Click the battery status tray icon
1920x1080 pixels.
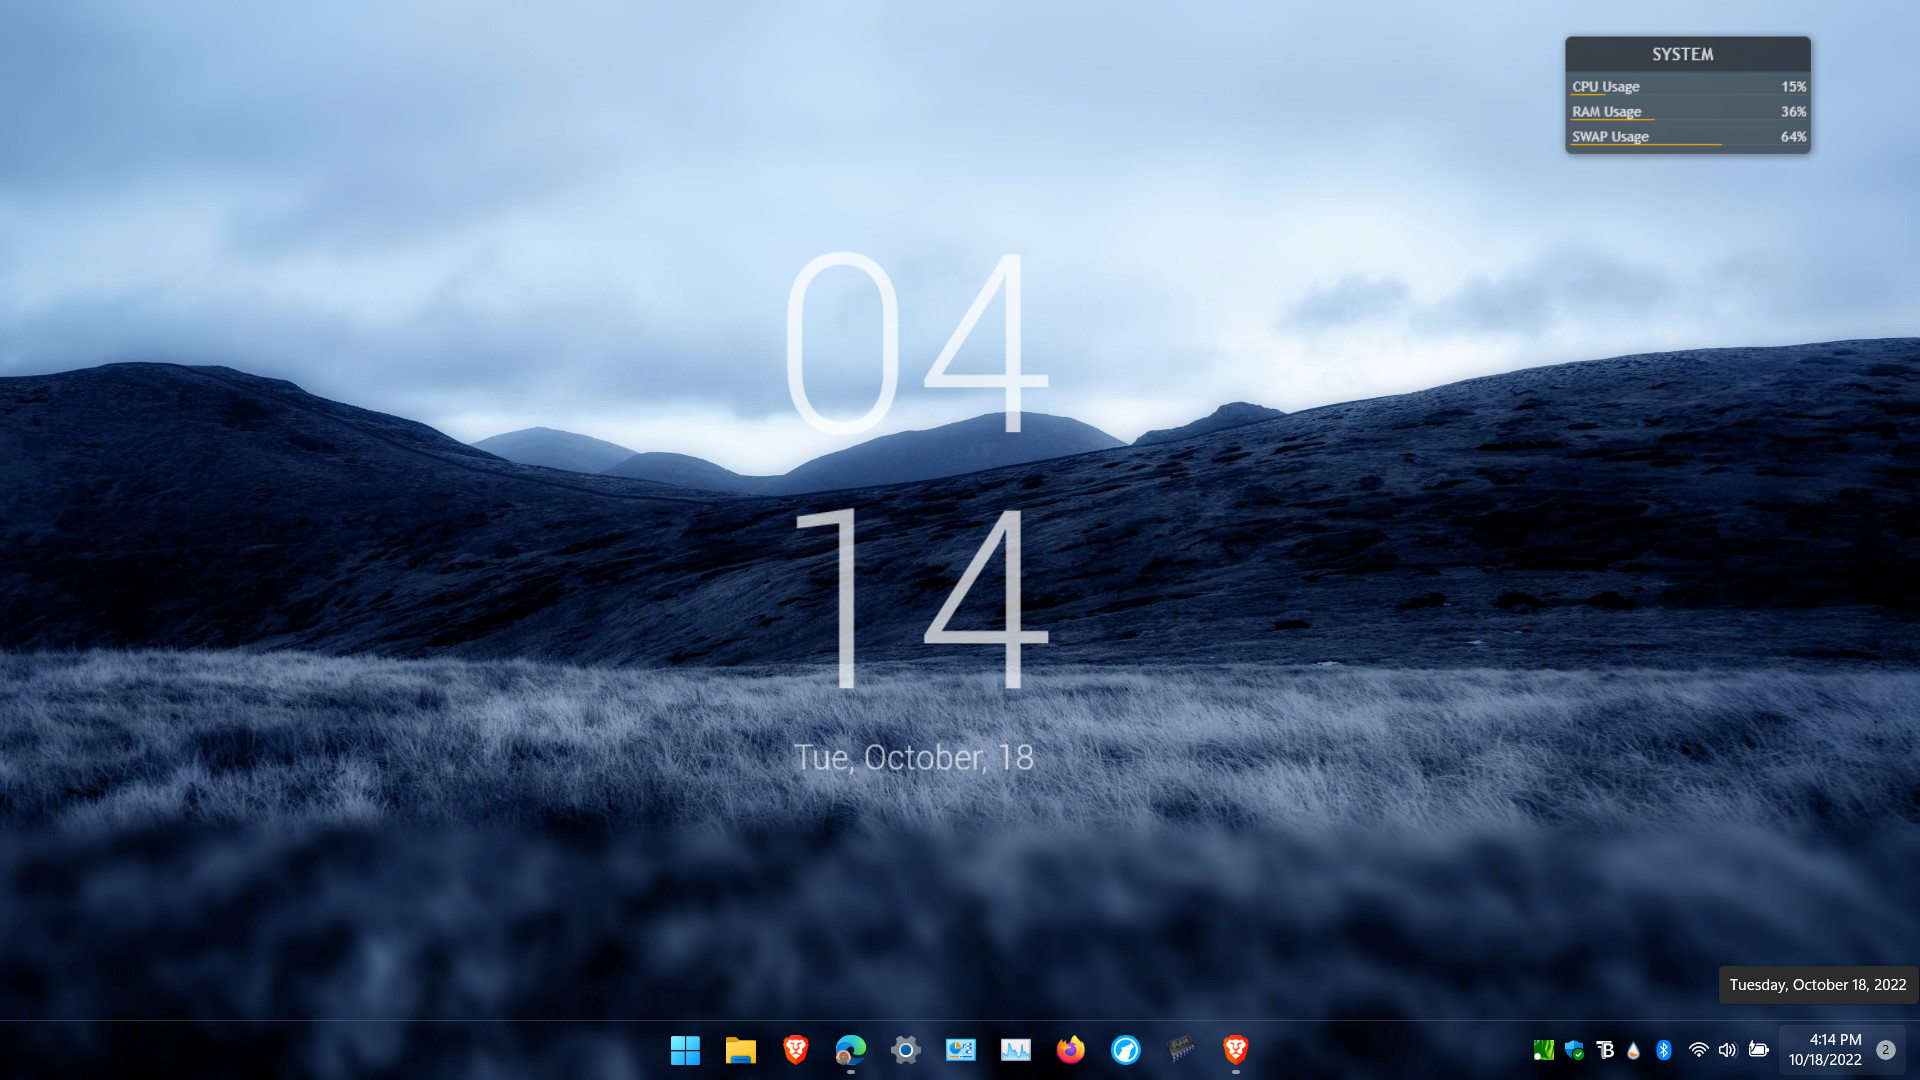point(1759,1050)
